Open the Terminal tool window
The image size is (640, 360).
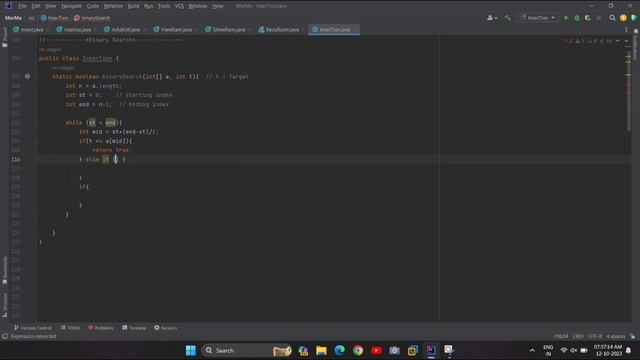tap(134, 328)
